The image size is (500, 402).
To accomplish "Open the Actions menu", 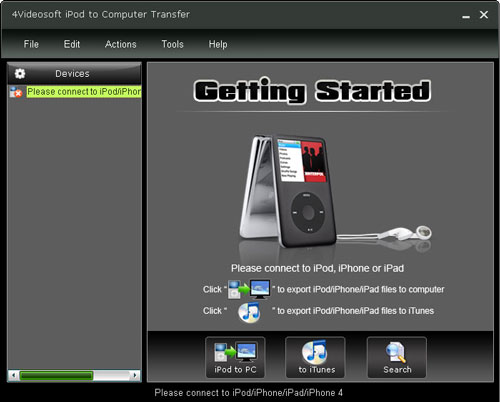I will point(121,44).
